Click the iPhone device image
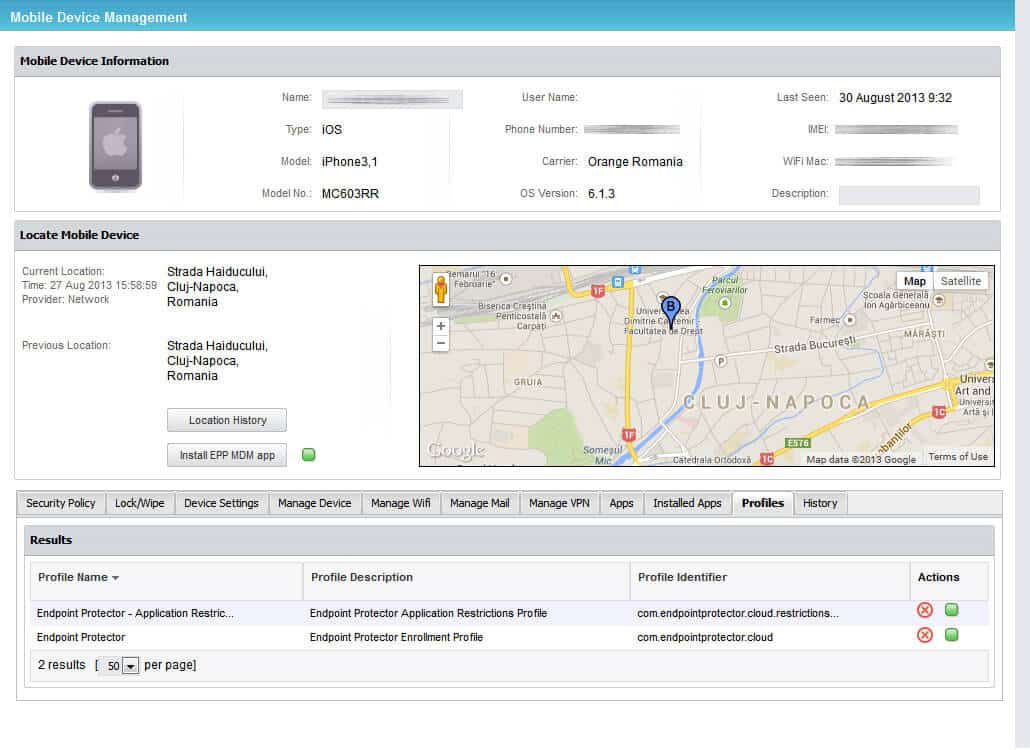Image resolution: width=1030 pixels, height=750 pixels. pyautogui.click(x=115, y=146)
